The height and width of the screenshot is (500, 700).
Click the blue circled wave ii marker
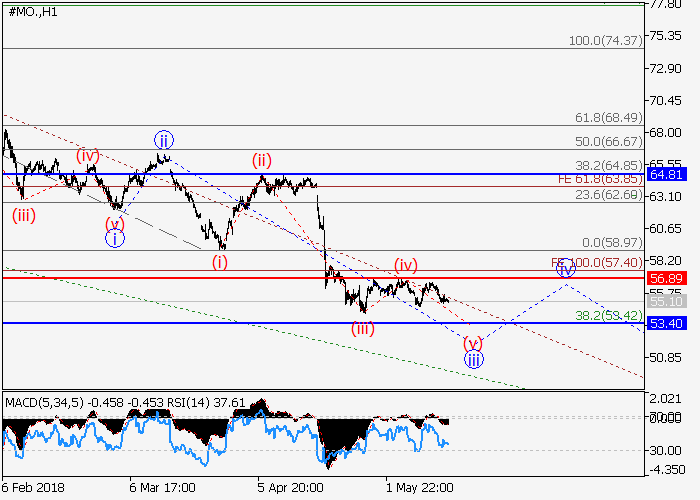(164, 139)
